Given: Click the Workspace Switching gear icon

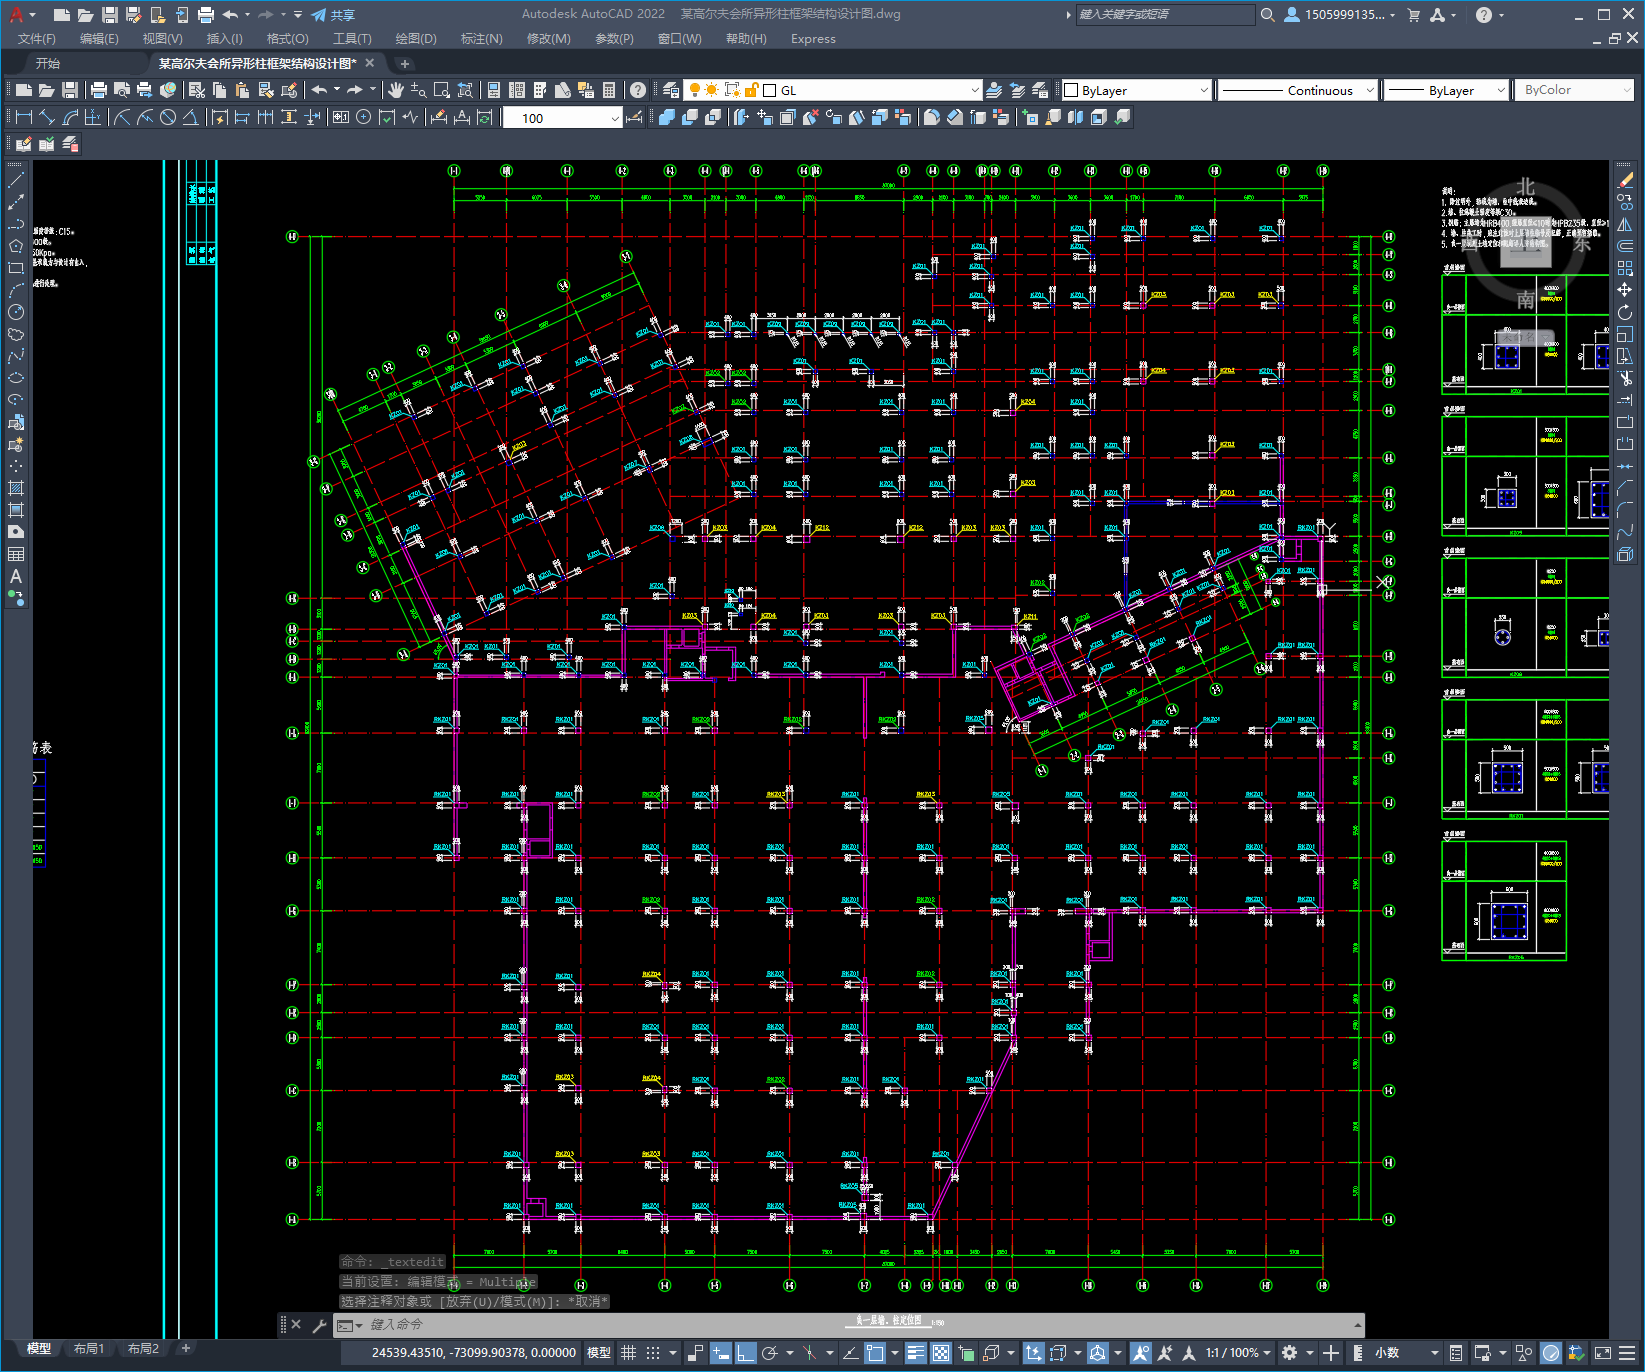Looking at the screenshot, I should tap(1290, 1353).
